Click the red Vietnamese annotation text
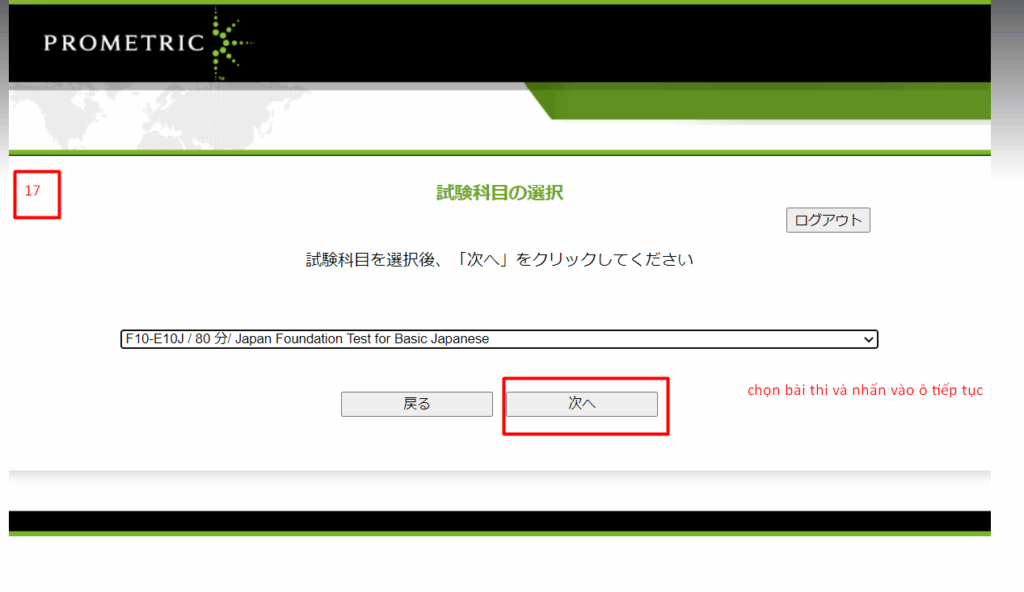Screen dimensions: 1024x592 [865, 391]
